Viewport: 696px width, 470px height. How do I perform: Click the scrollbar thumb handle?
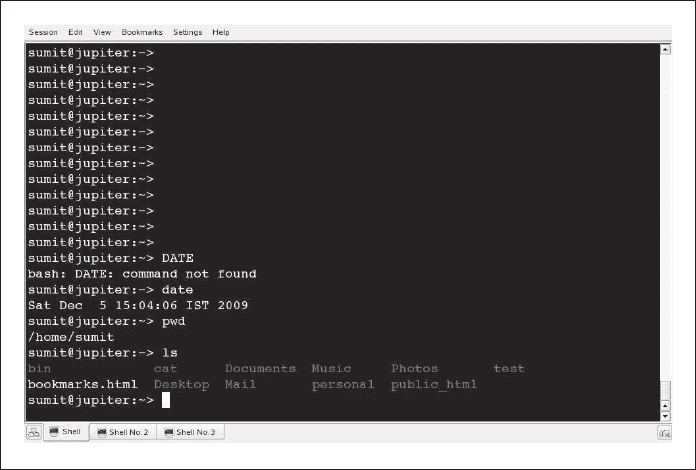(x=665, y=390)
